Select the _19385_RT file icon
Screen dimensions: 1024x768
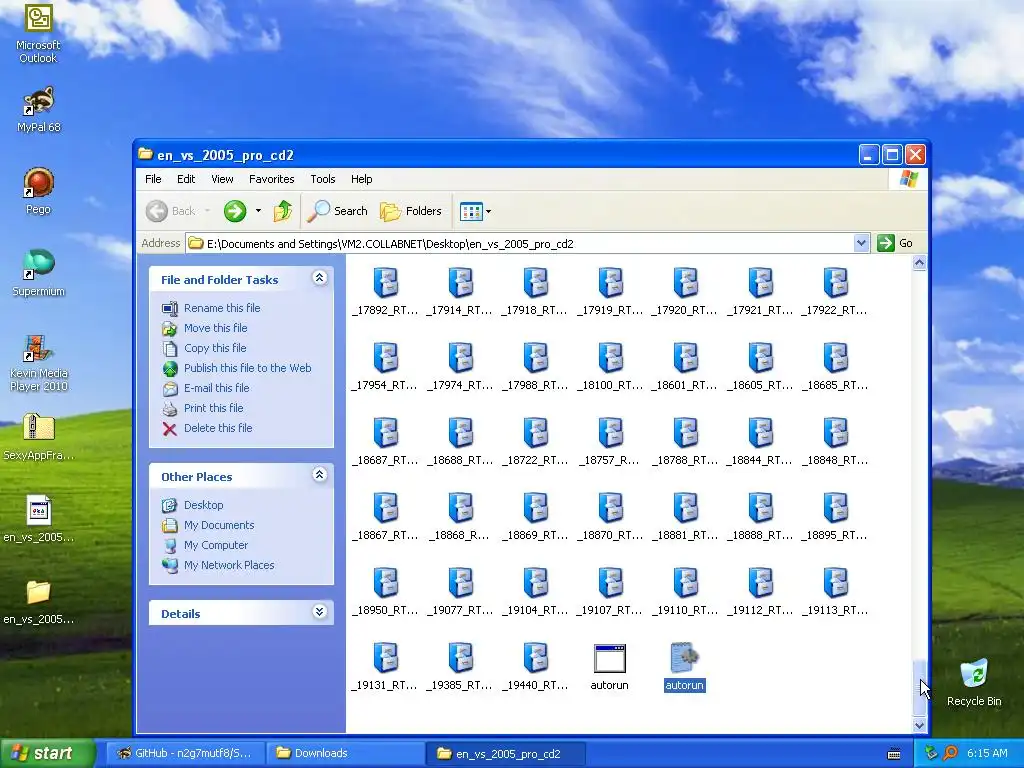tap(460, 658)
